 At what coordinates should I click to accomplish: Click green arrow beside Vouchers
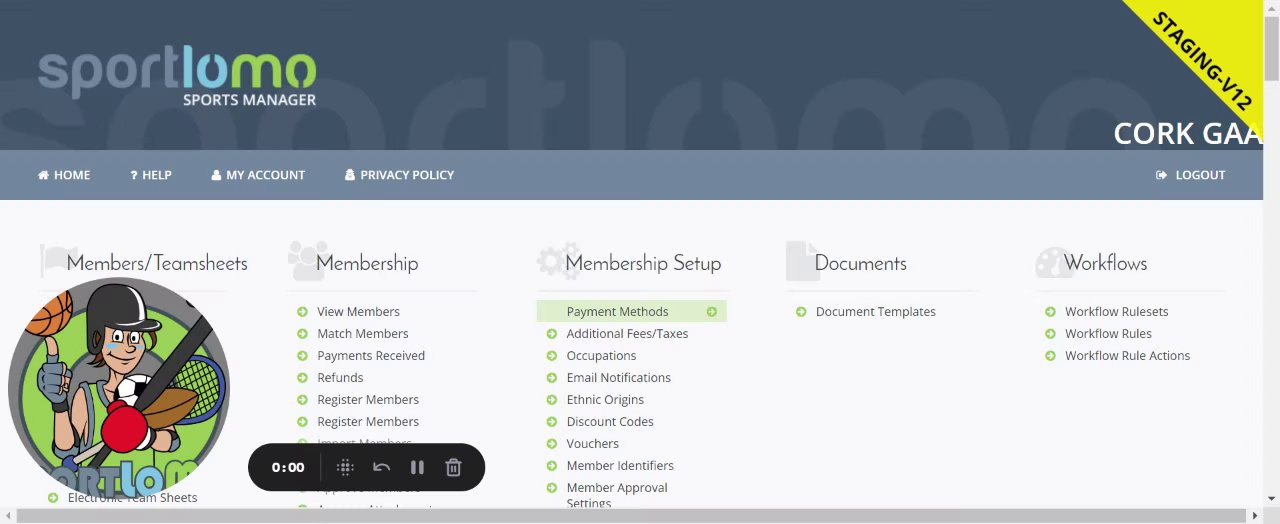[551, 444]
